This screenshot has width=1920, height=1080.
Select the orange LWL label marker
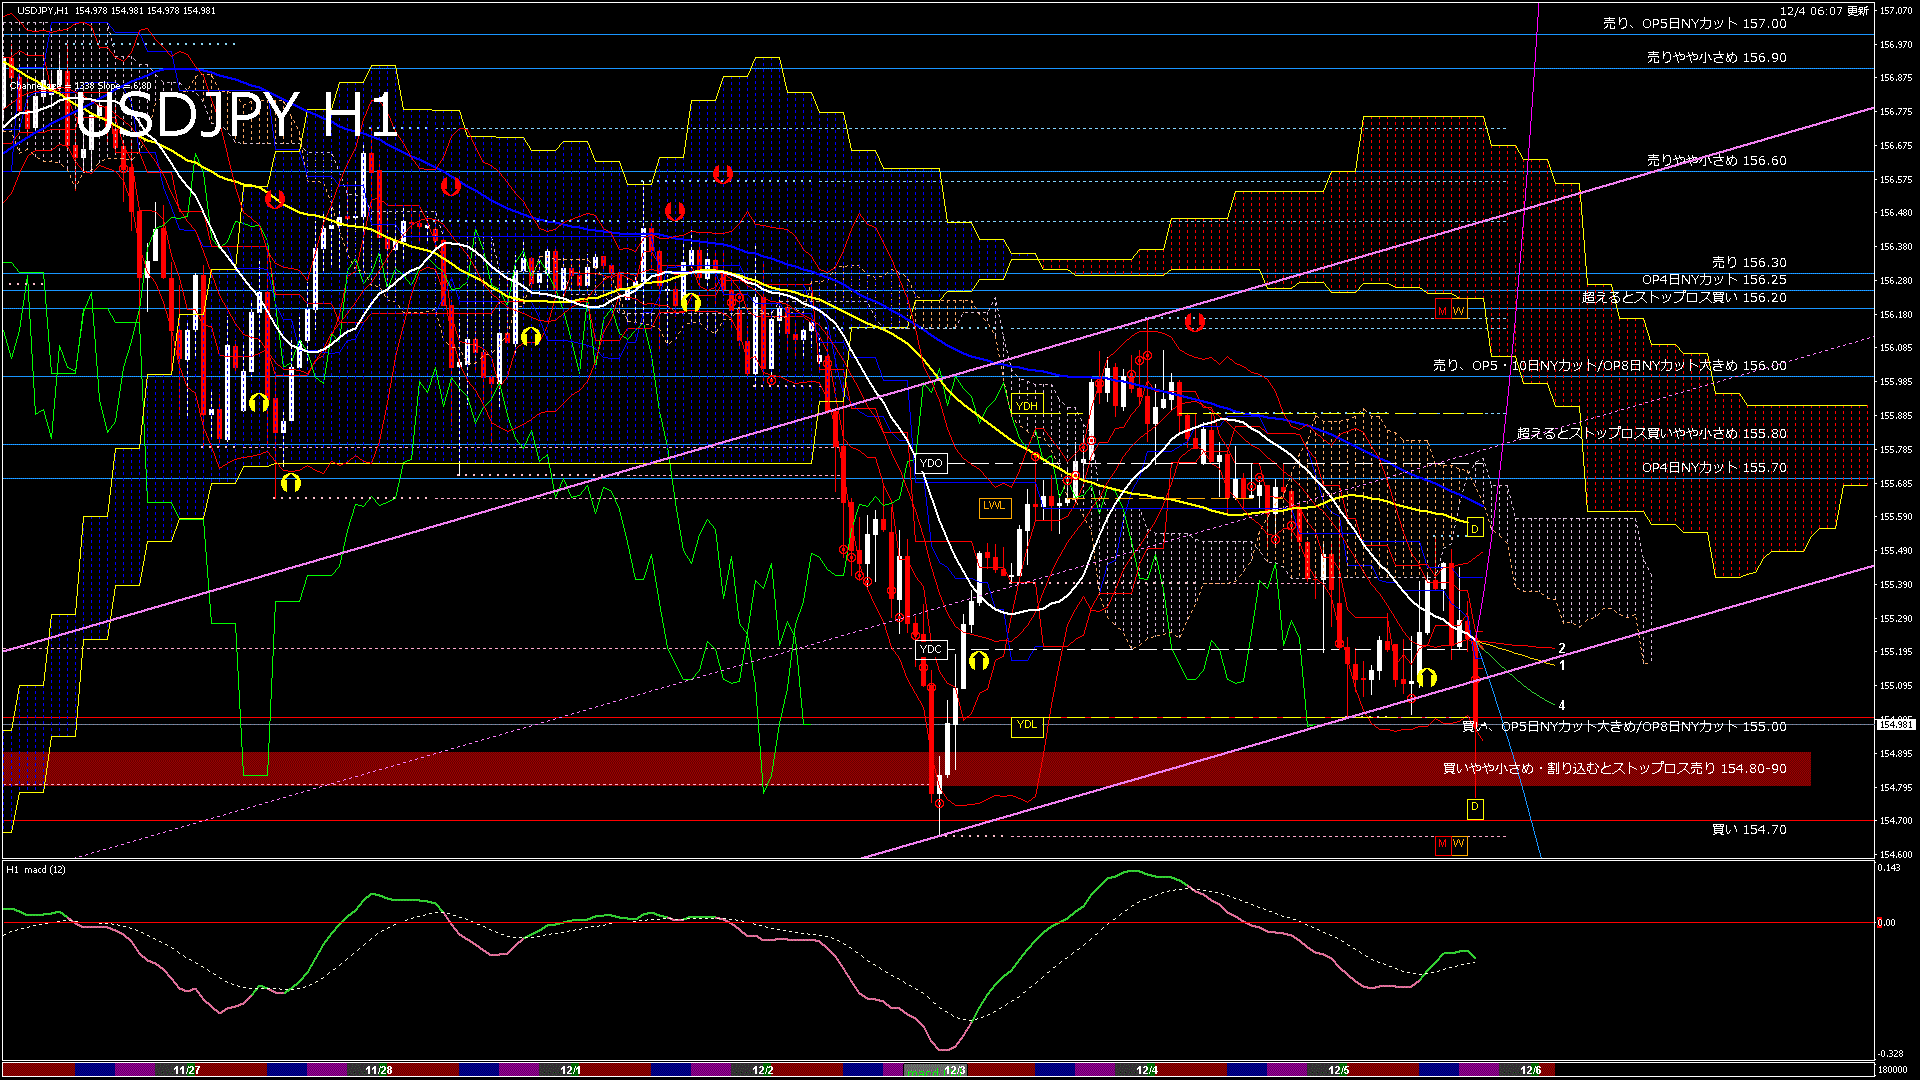(993, 507)
